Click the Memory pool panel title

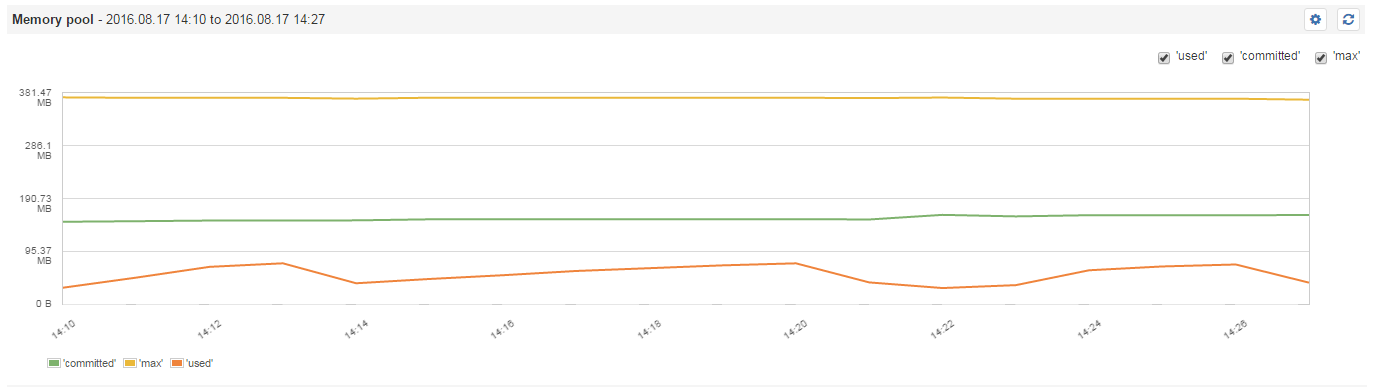52,19
